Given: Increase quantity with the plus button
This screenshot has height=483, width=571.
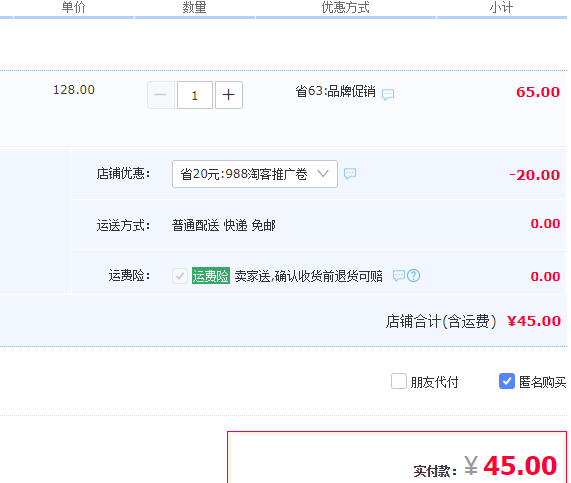Looking at the screenshot, I should click(229, 95).
